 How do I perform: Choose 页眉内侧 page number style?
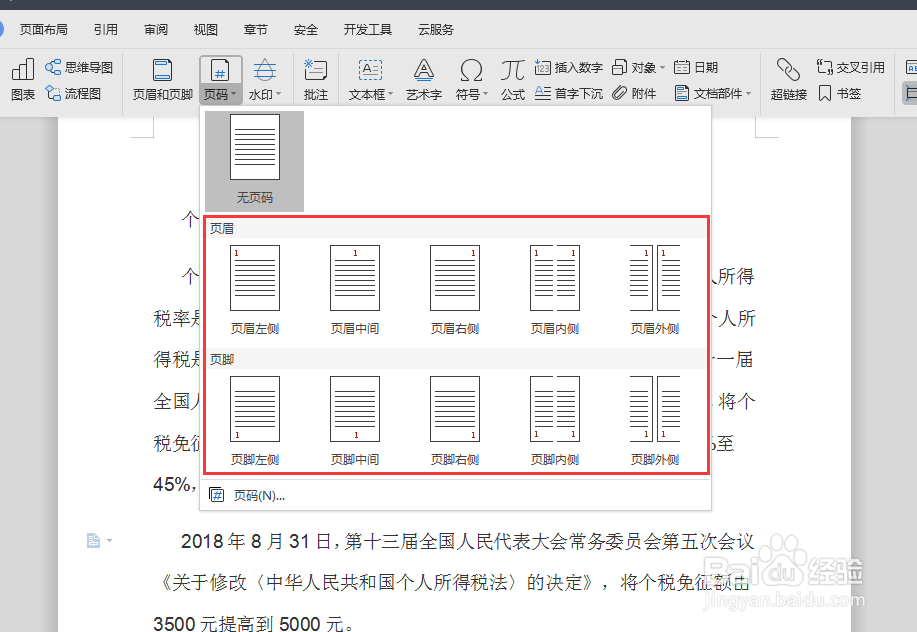point(554,290)
